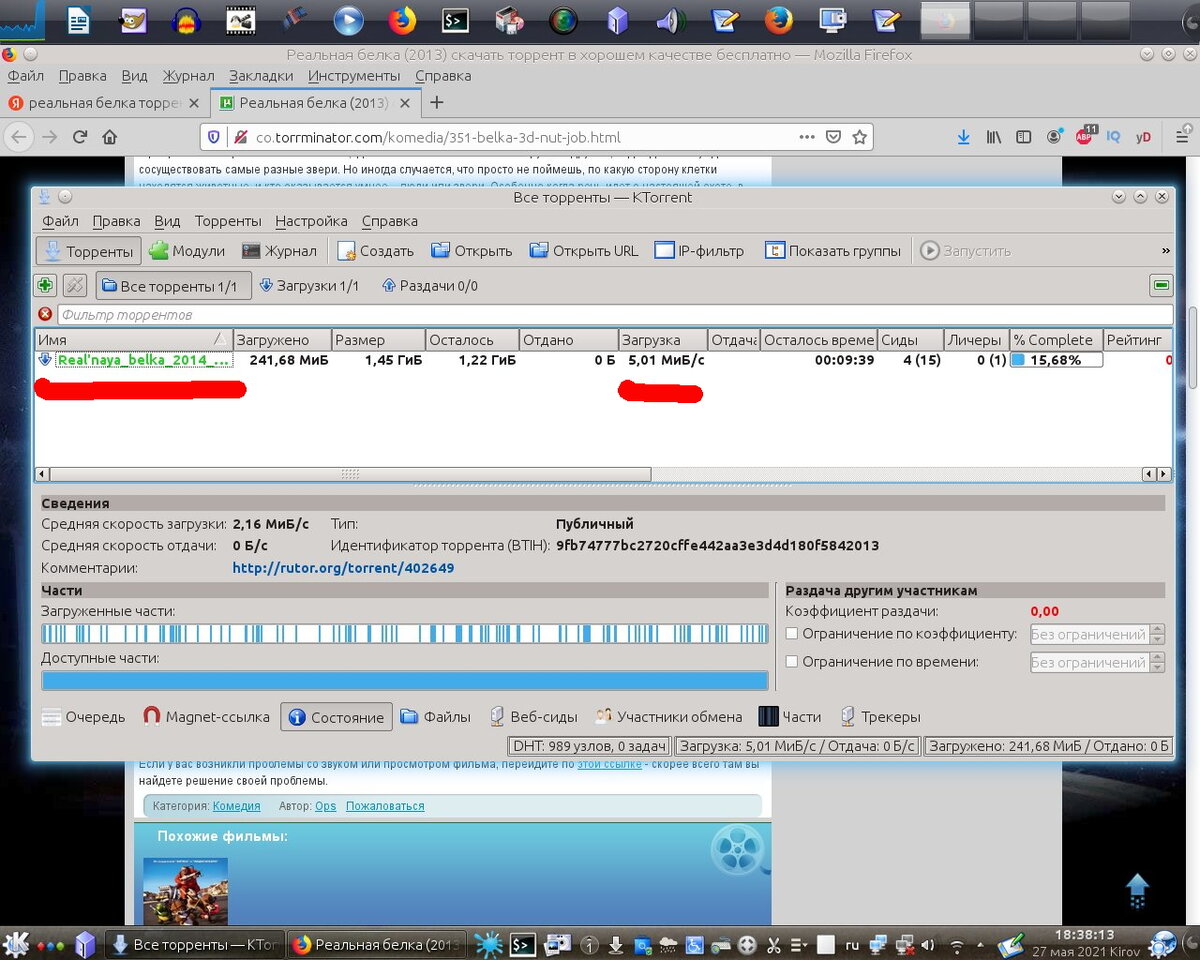Open the IP-фильтр dialog

[x=700, y=251]
